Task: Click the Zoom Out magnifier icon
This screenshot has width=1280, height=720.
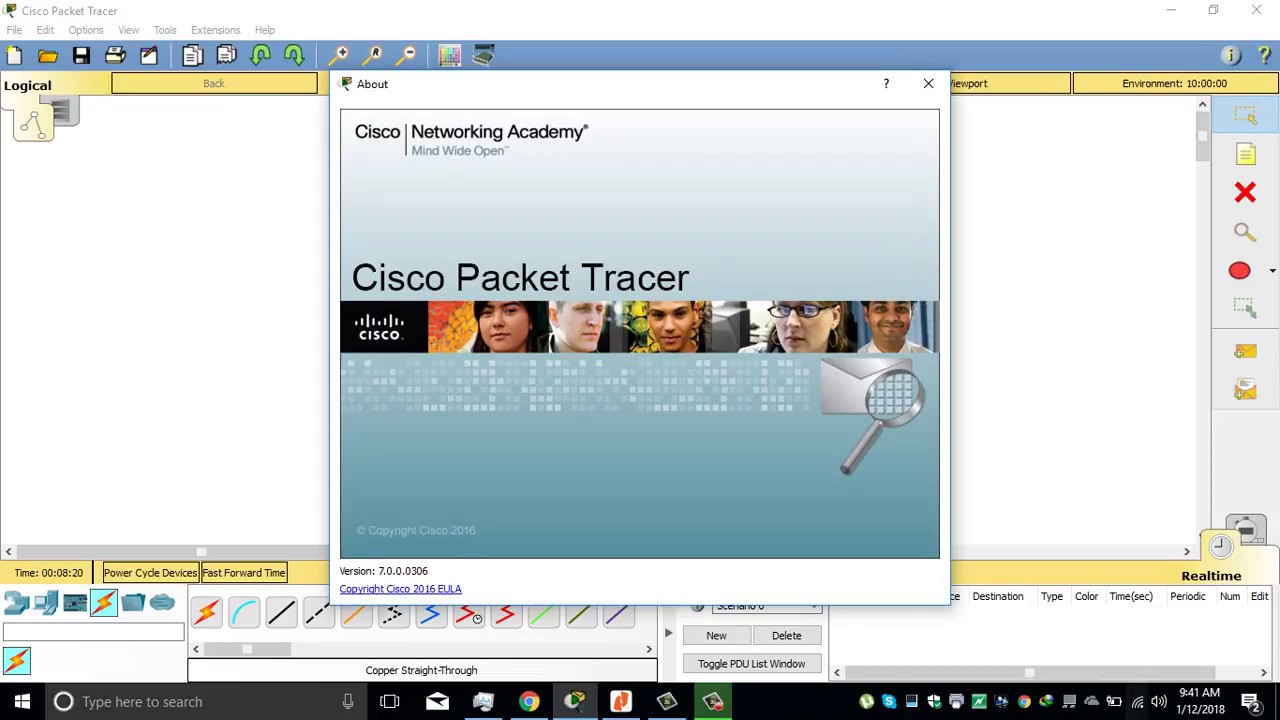Action: coord(407,56)
